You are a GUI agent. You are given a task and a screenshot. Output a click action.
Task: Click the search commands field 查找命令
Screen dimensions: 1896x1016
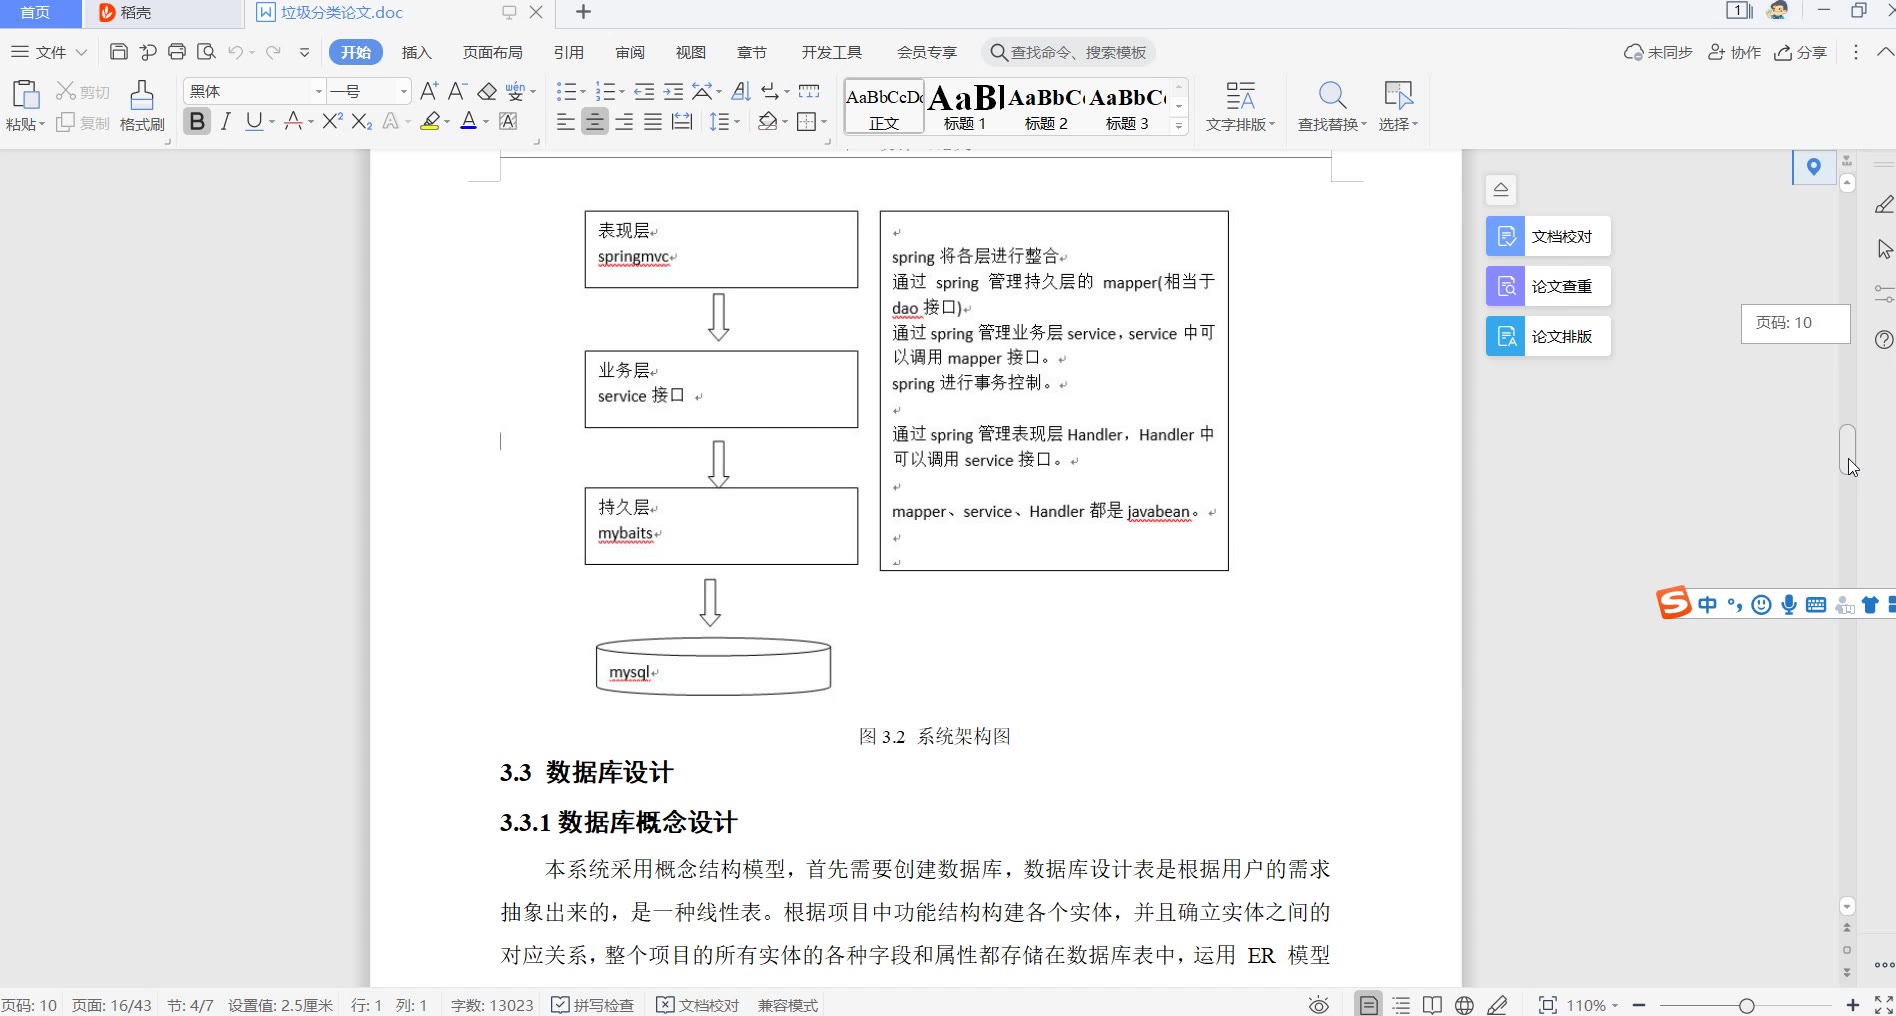coord(1068,52)
